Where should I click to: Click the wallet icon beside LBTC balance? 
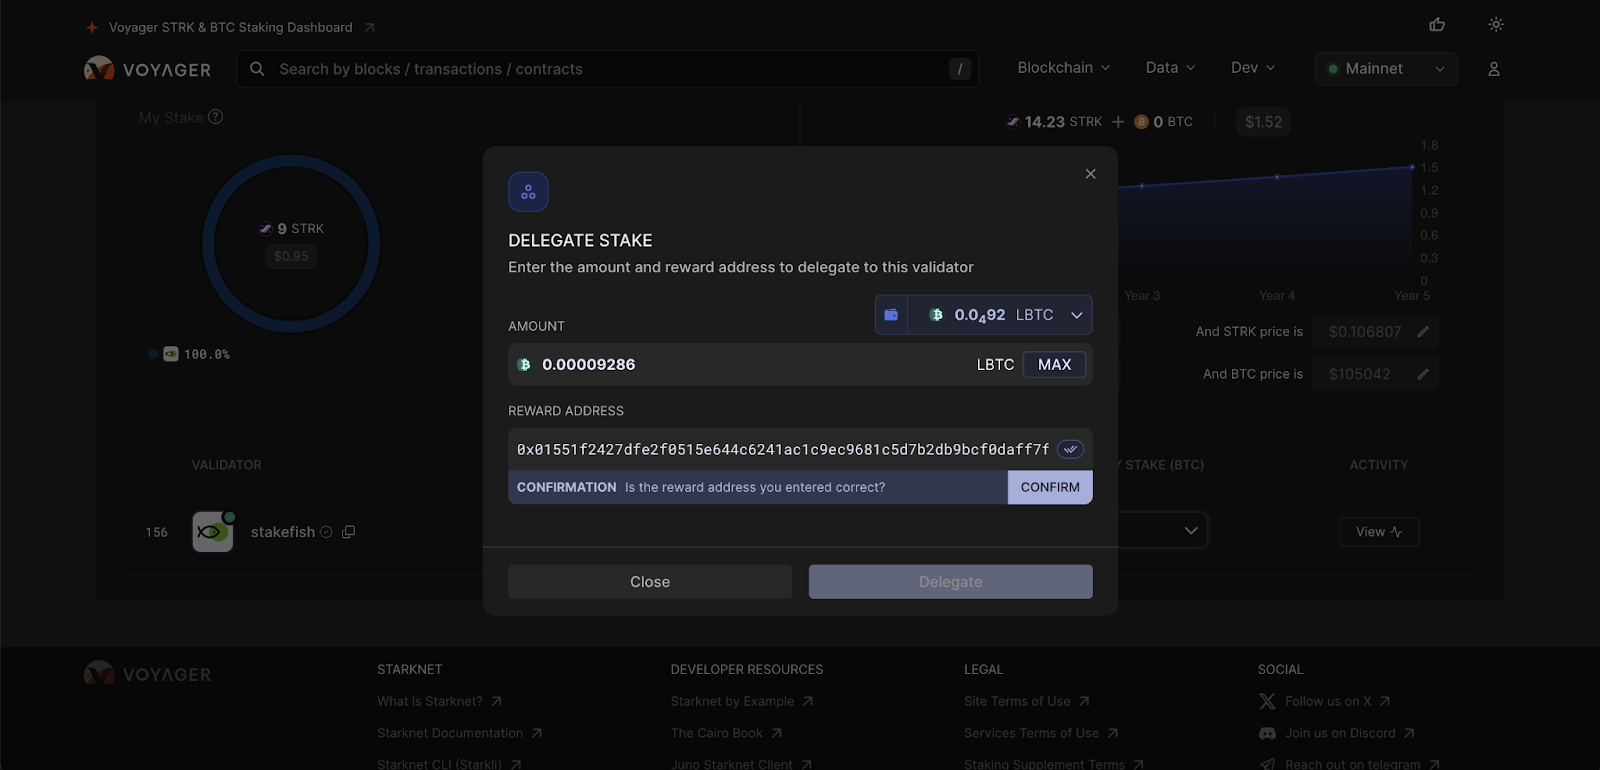point(891,315)
